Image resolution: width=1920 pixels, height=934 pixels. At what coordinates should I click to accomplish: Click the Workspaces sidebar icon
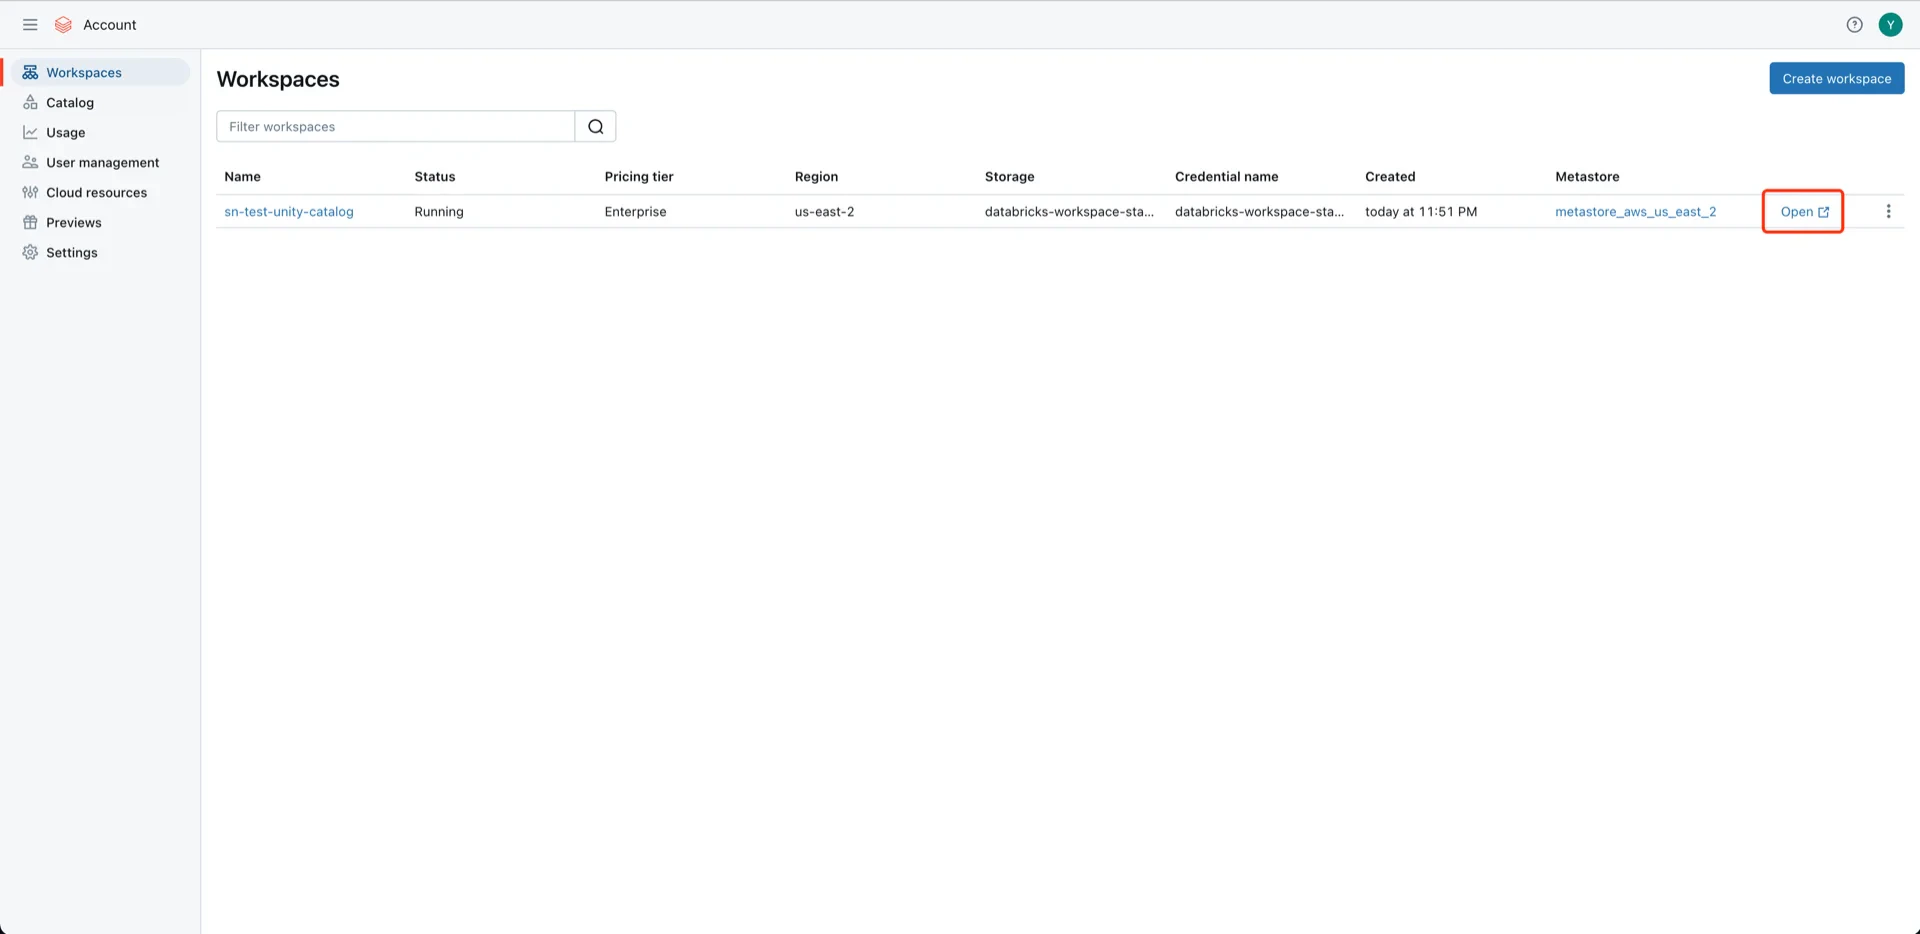(30, 72)
